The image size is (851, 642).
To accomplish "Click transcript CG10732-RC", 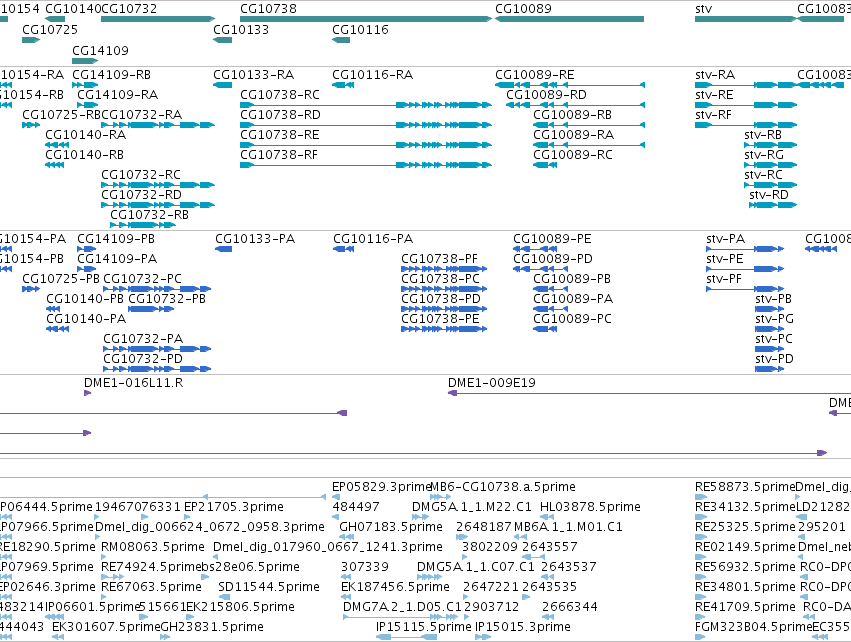I will click(x=158, y=185).
